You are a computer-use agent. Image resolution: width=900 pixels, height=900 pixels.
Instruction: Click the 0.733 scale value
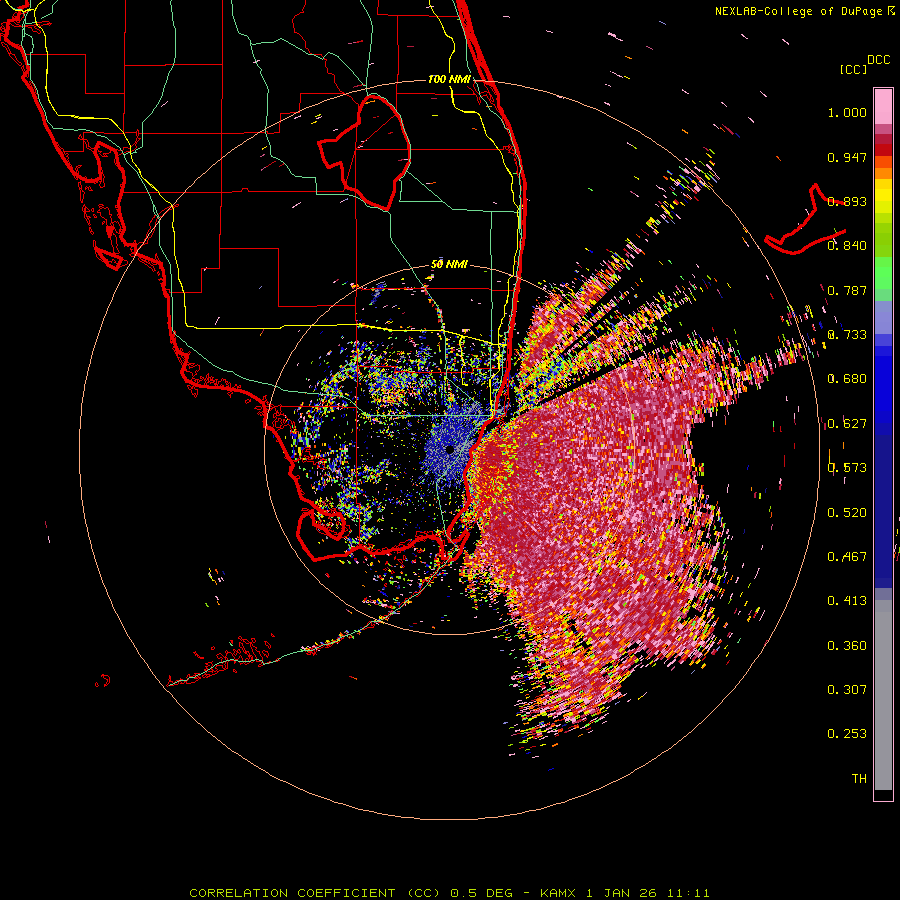(x=847, y=335)
